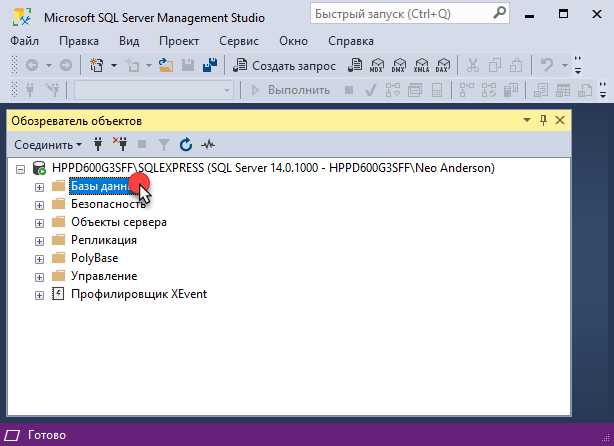Click the paste clipboard icon
The image size is (614, 446).
516,65
